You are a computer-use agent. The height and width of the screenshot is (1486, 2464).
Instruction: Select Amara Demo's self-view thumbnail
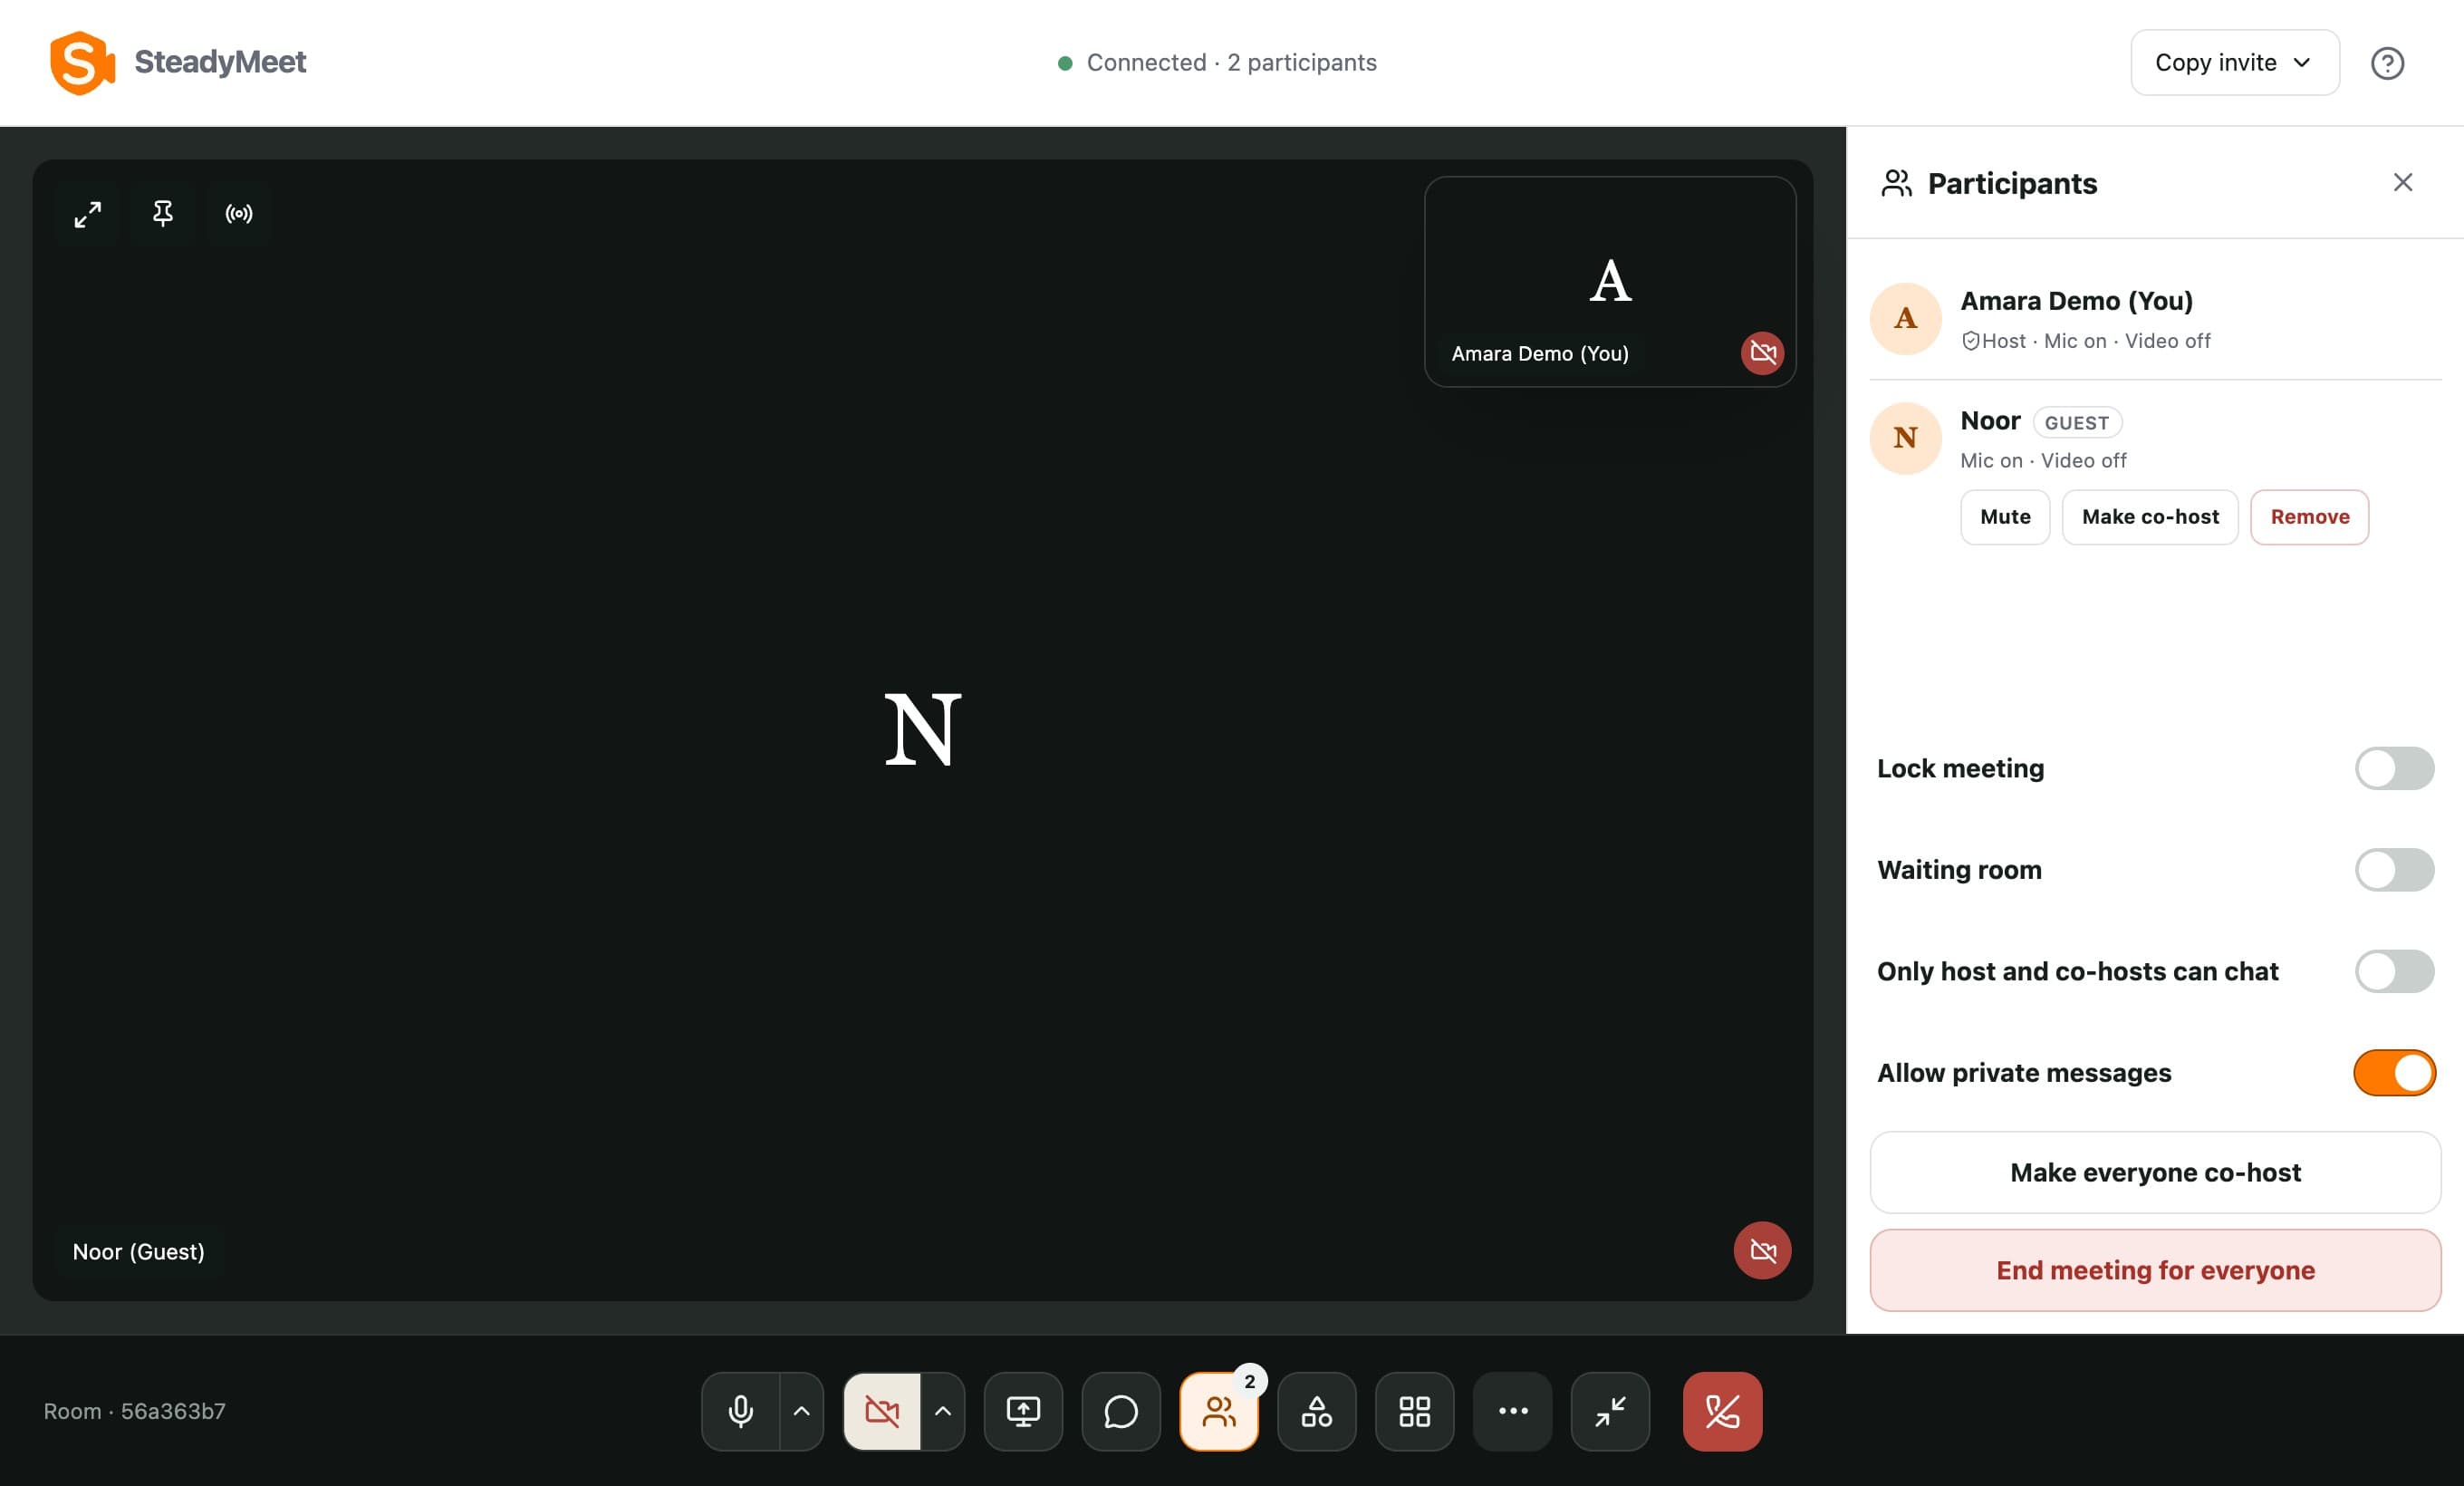1610,282
